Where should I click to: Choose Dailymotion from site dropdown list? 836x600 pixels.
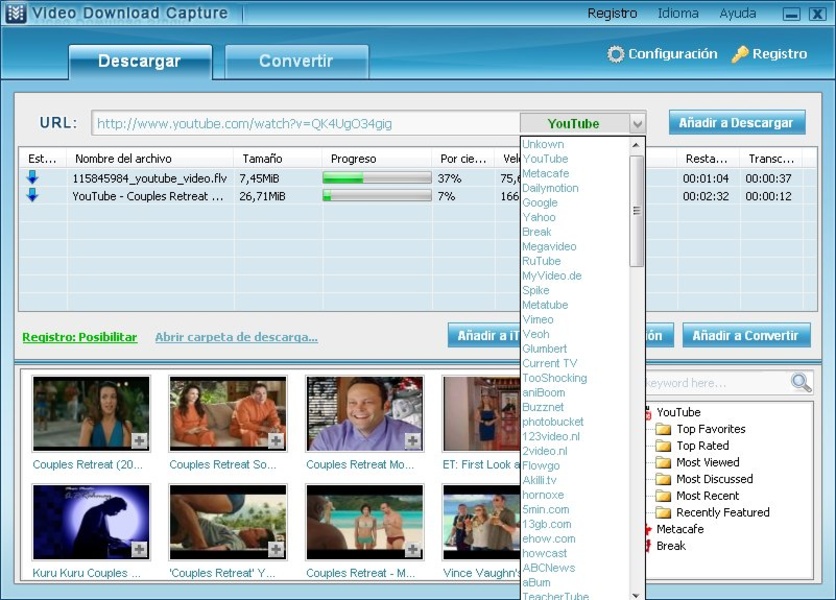click(x=550, y=188)
